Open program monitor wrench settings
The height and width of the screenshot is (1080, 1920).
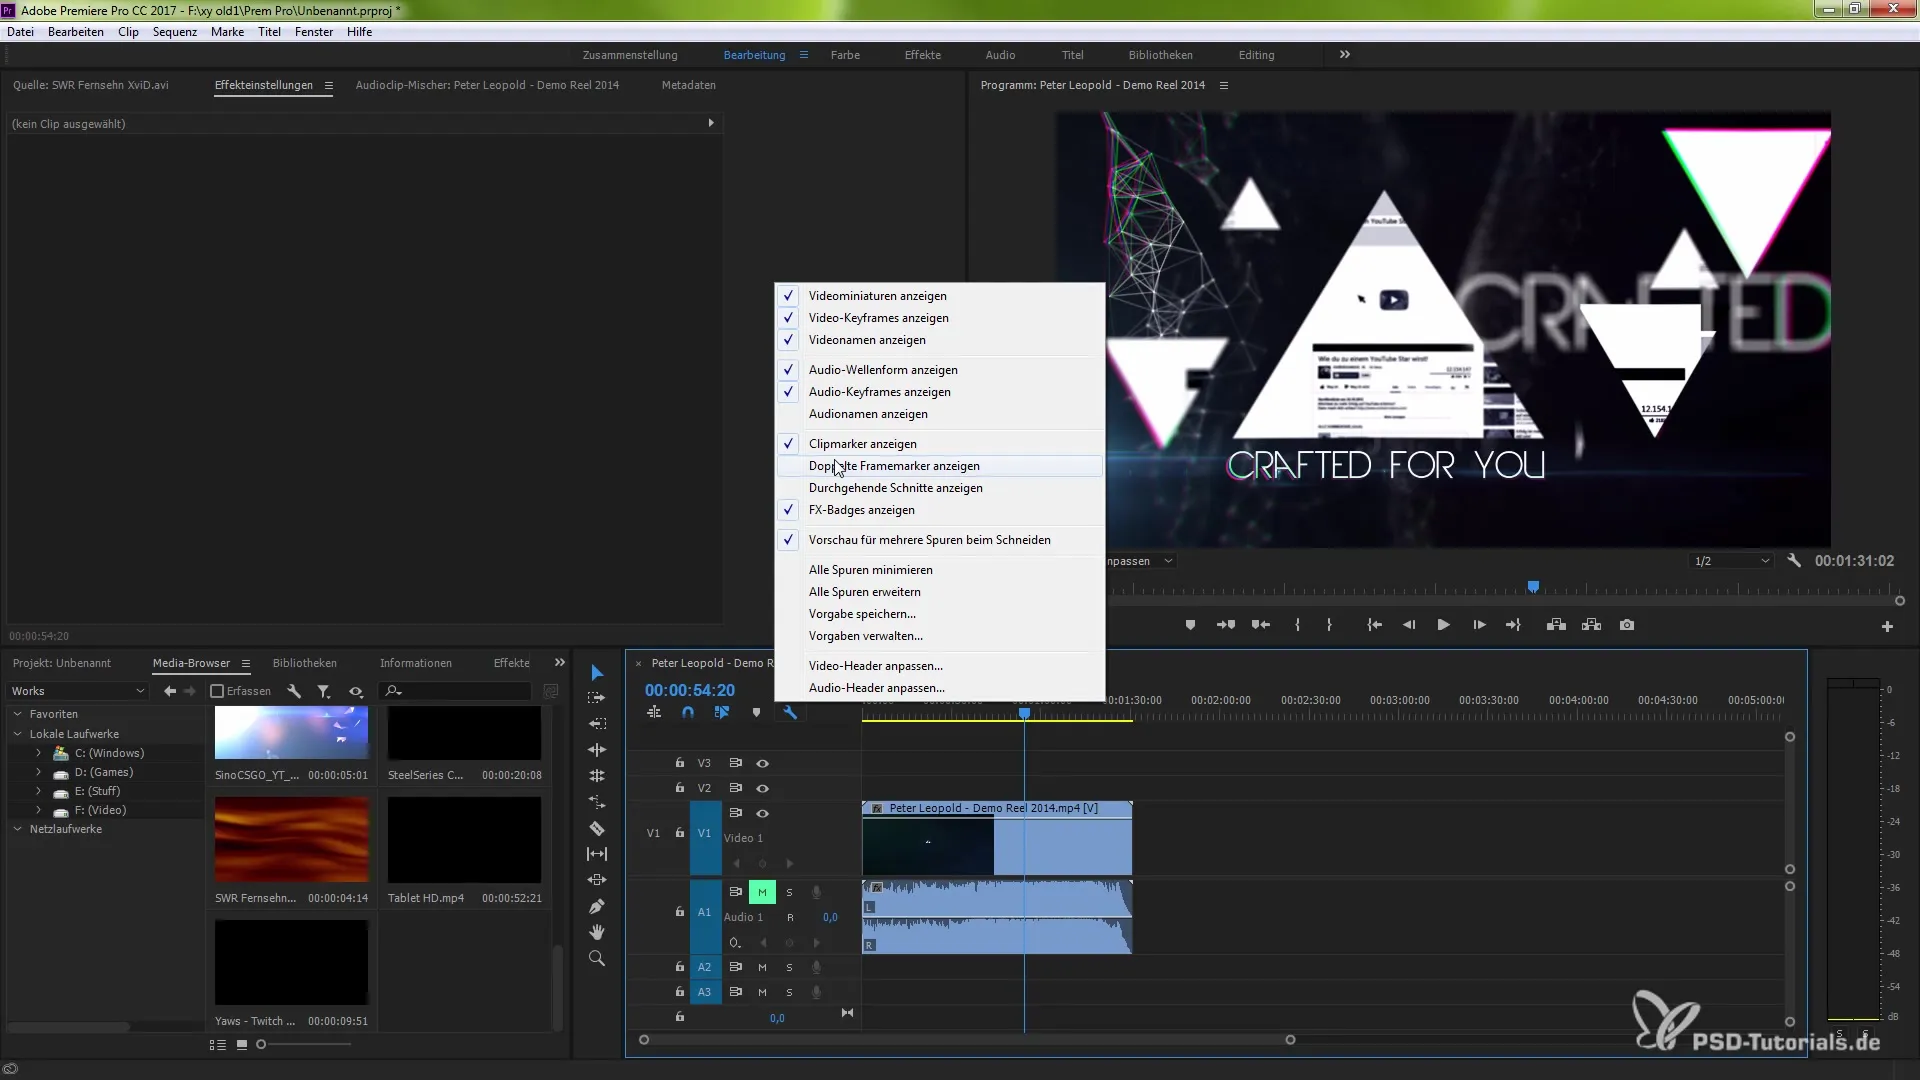(x=1794, y=561)
